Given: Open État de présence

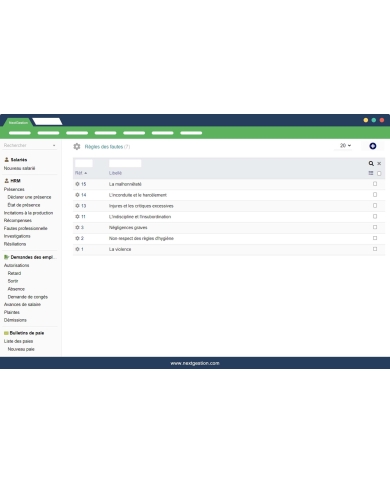Looking at the screenshot, I should point(24,205).
